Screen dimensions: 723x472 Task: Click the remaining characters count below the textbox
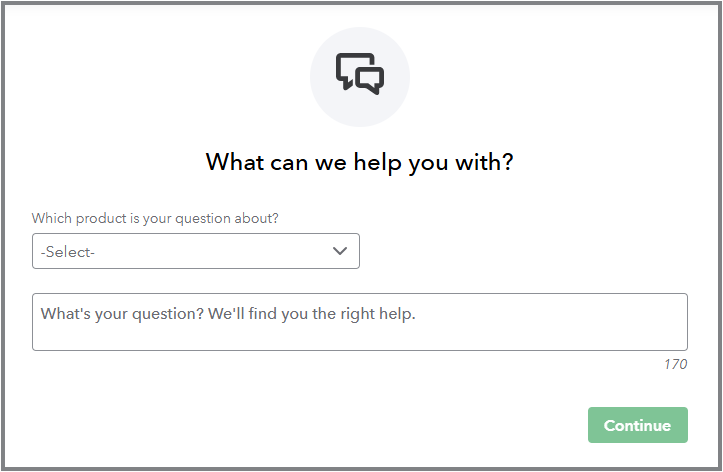(x=675, y=364)
